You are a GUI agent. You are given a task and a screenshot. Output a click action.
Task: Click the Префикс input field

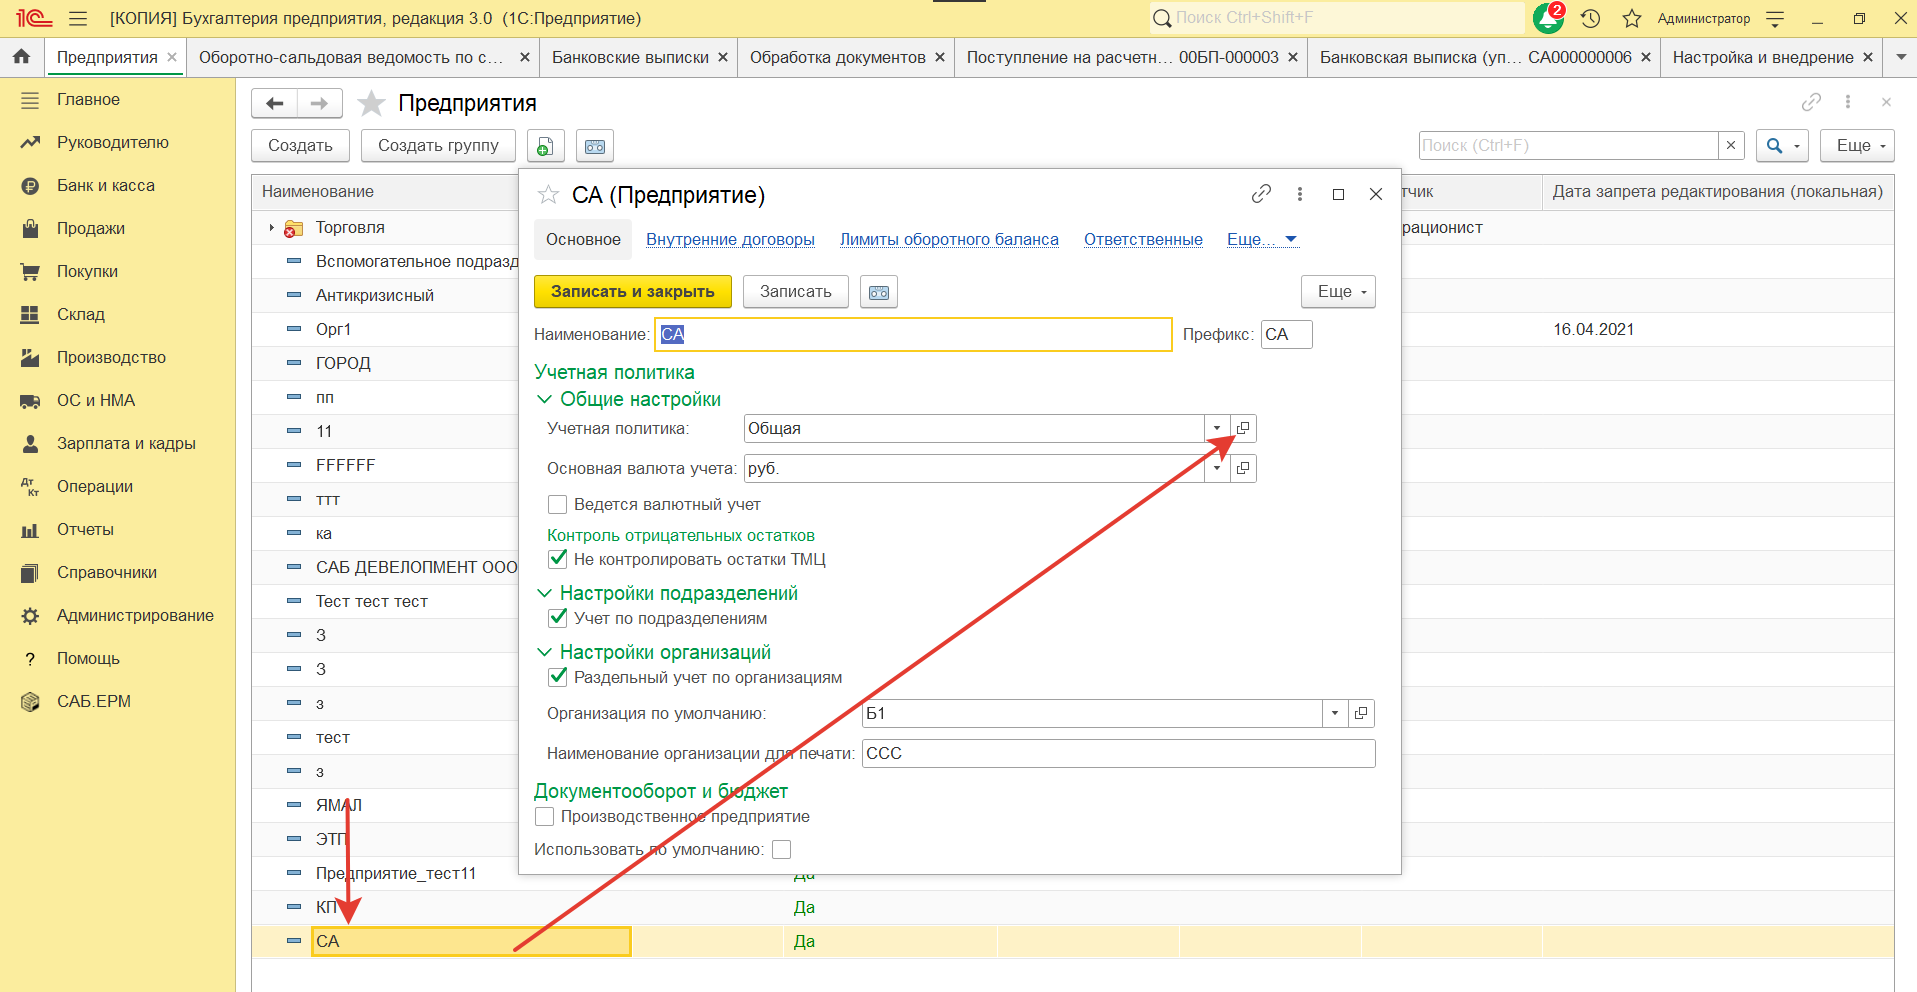(x=1286, y=334)
